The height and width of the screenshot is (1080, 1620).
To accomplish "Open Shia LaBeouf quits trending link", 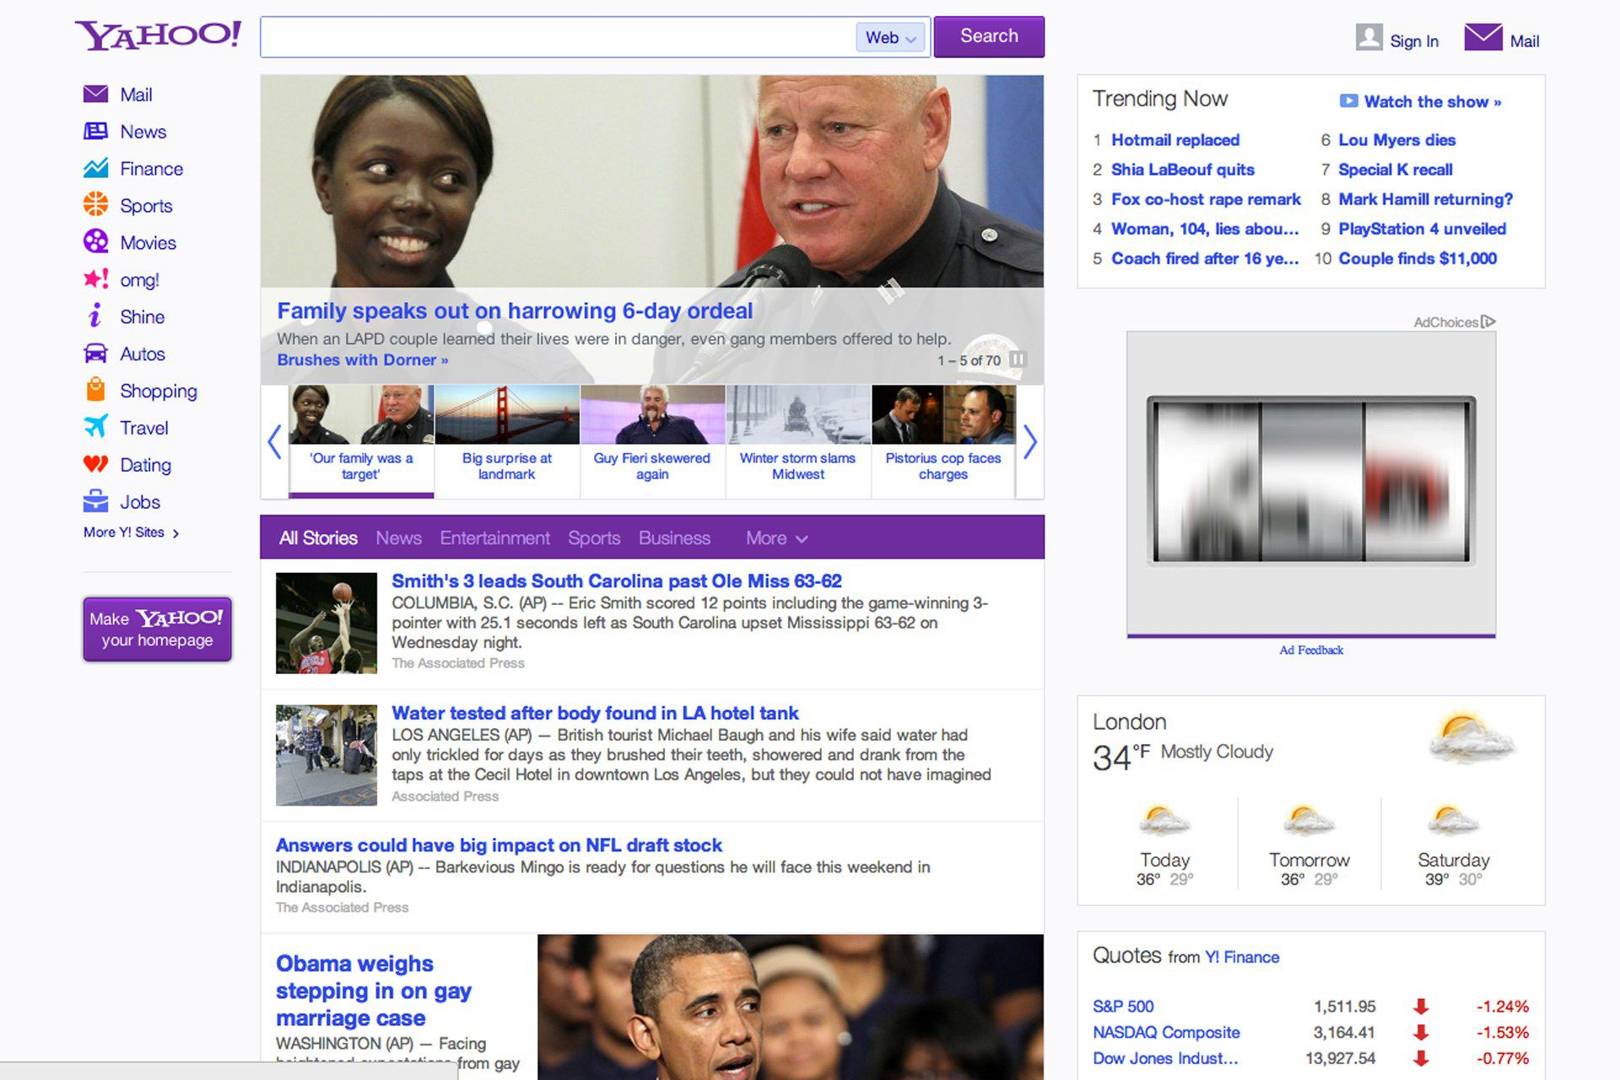I will click(x=1182, y=170).
